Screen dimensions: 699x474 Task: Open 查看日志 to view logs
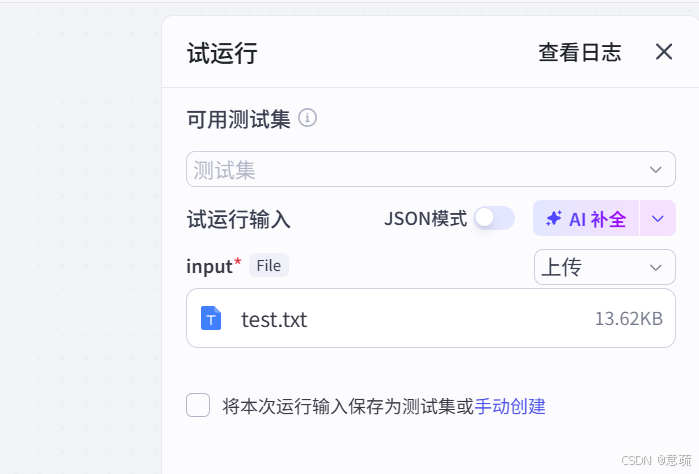click(579, 53)
